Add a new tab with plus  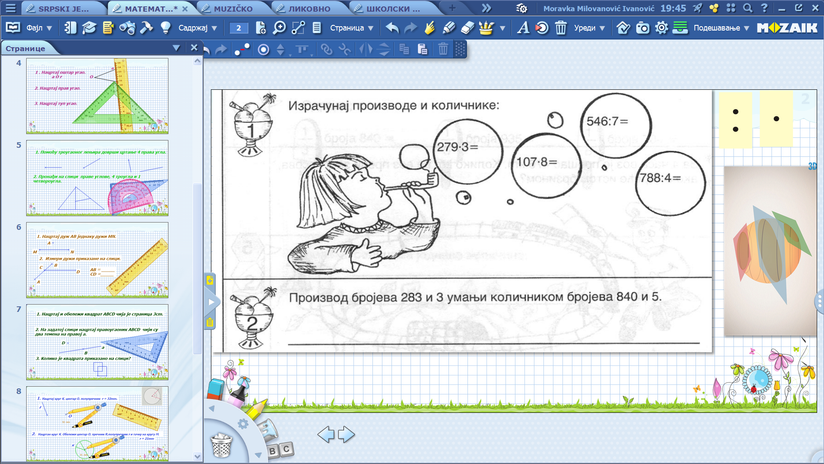452,8
